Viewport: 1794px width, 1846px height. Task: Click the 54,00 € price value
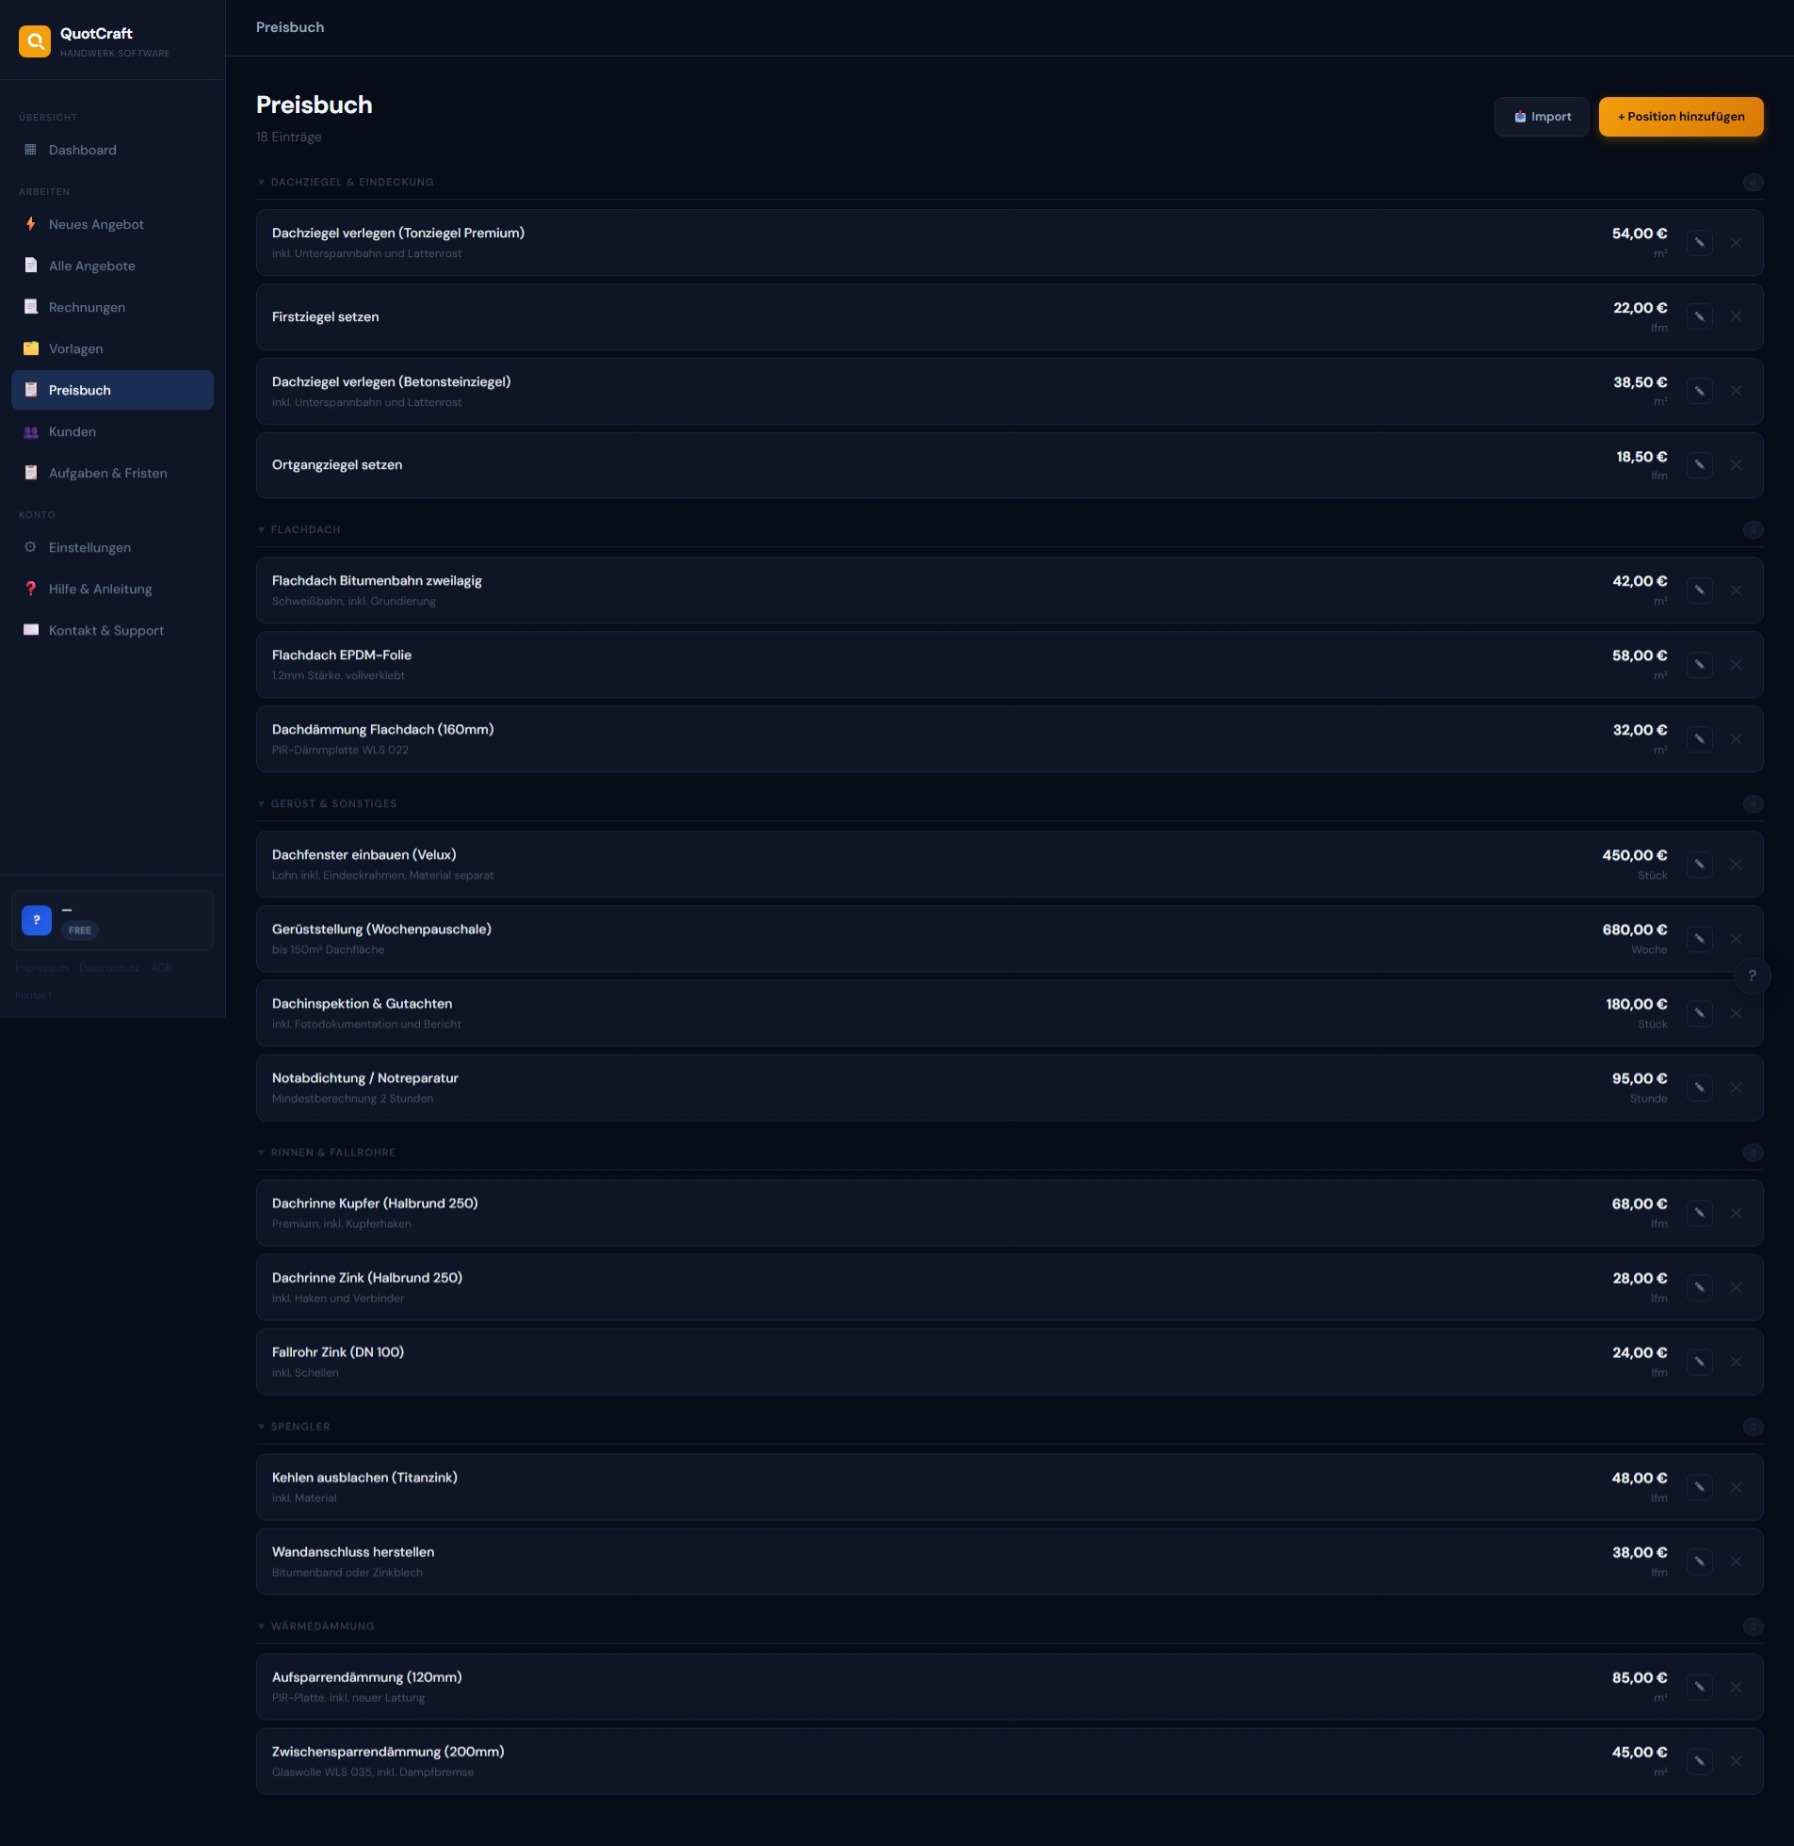pos(1639,233)
